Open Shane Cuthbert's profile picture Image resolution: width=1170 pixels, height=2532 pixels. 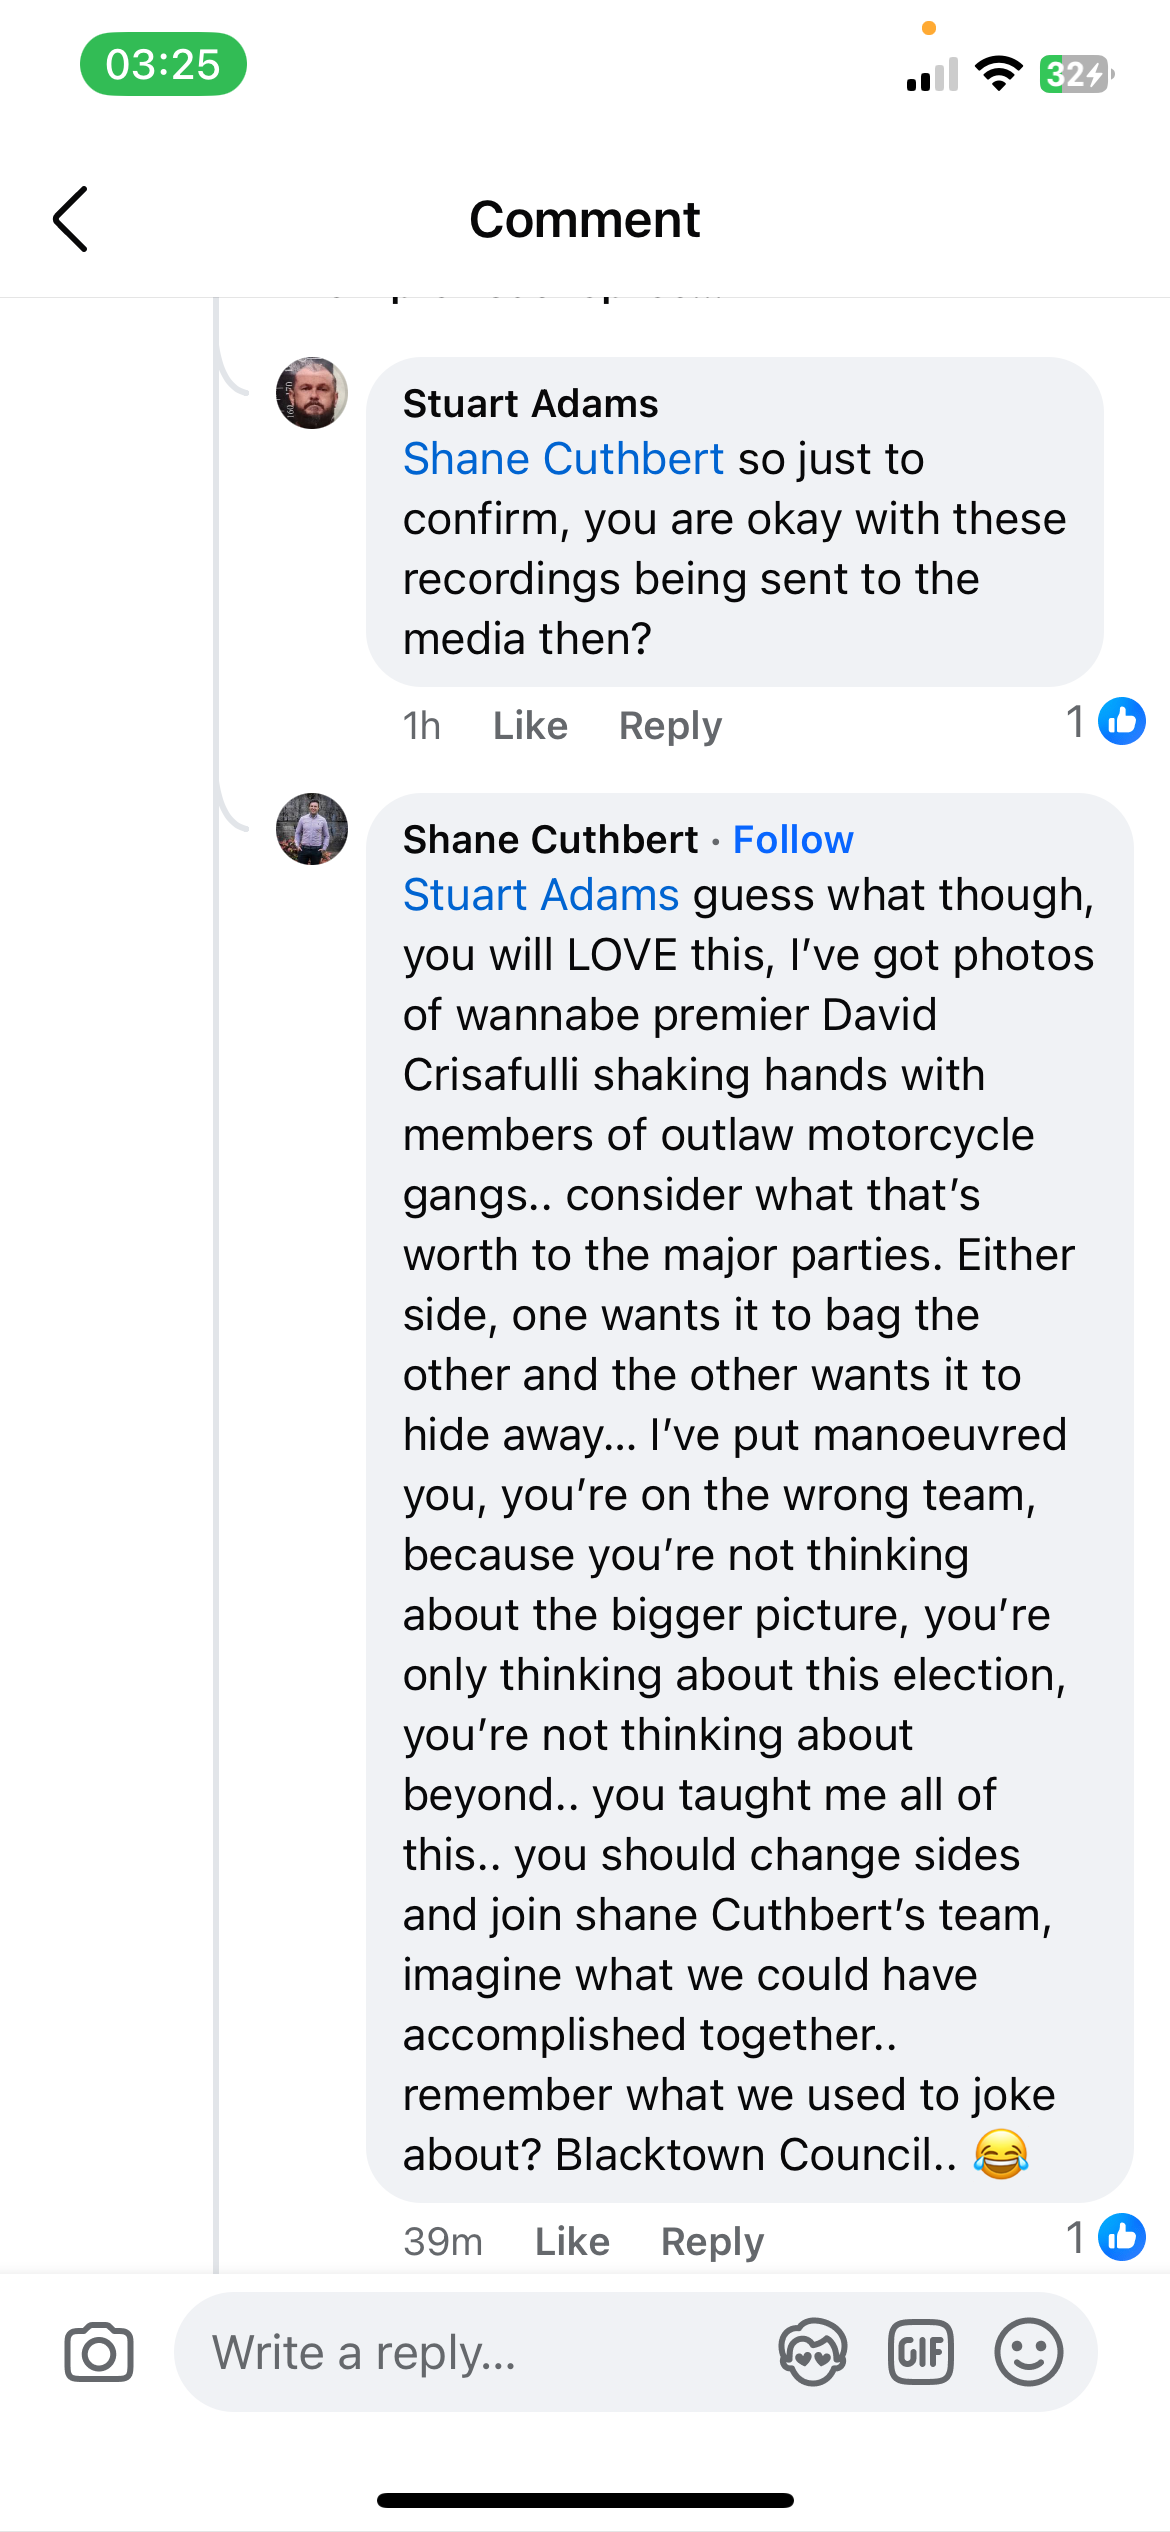312,829
